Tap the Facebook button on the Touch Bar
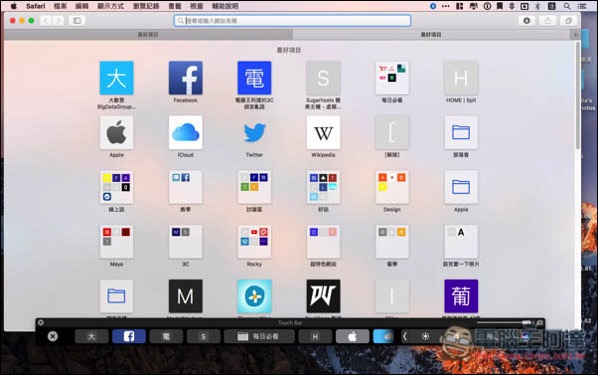598x375 pixels. (x=129, y=336)
